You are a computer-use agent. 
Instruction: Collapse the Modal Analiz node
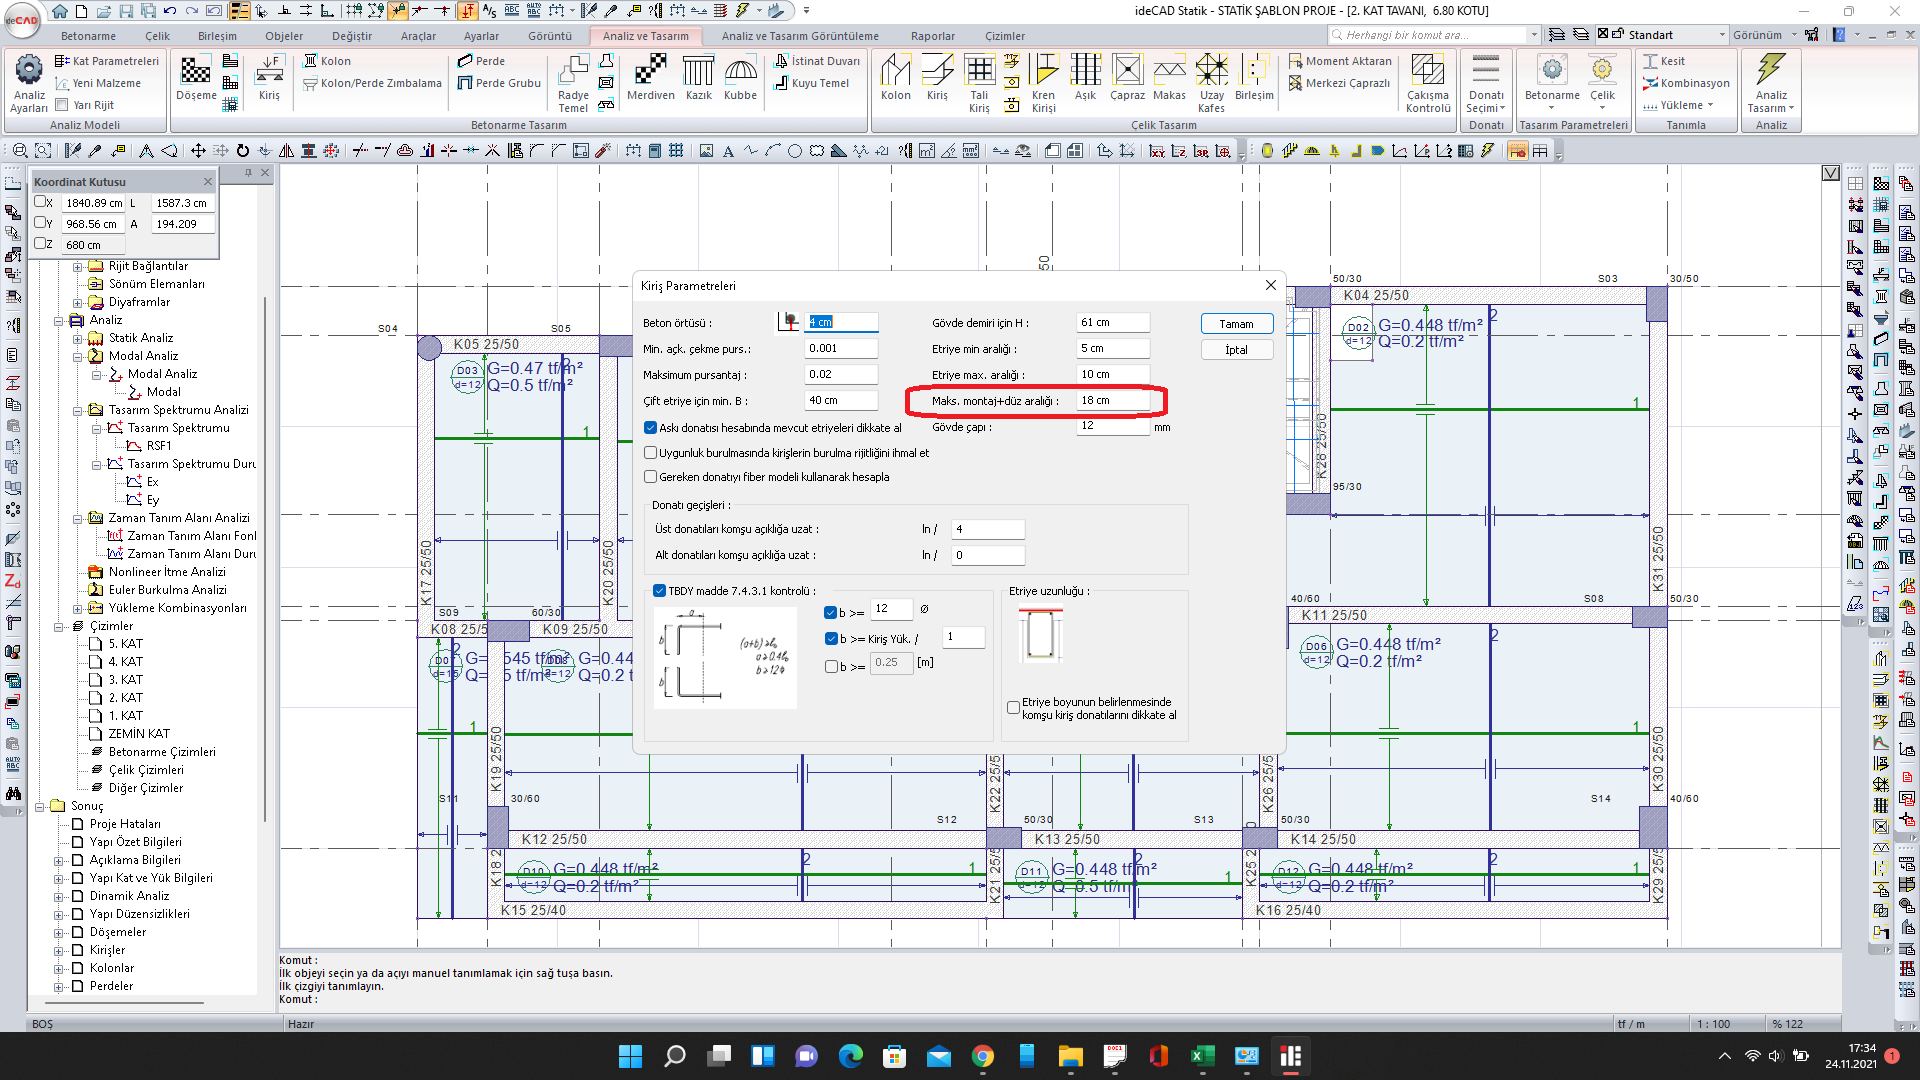pyautogui.click(x=78, y=357)
